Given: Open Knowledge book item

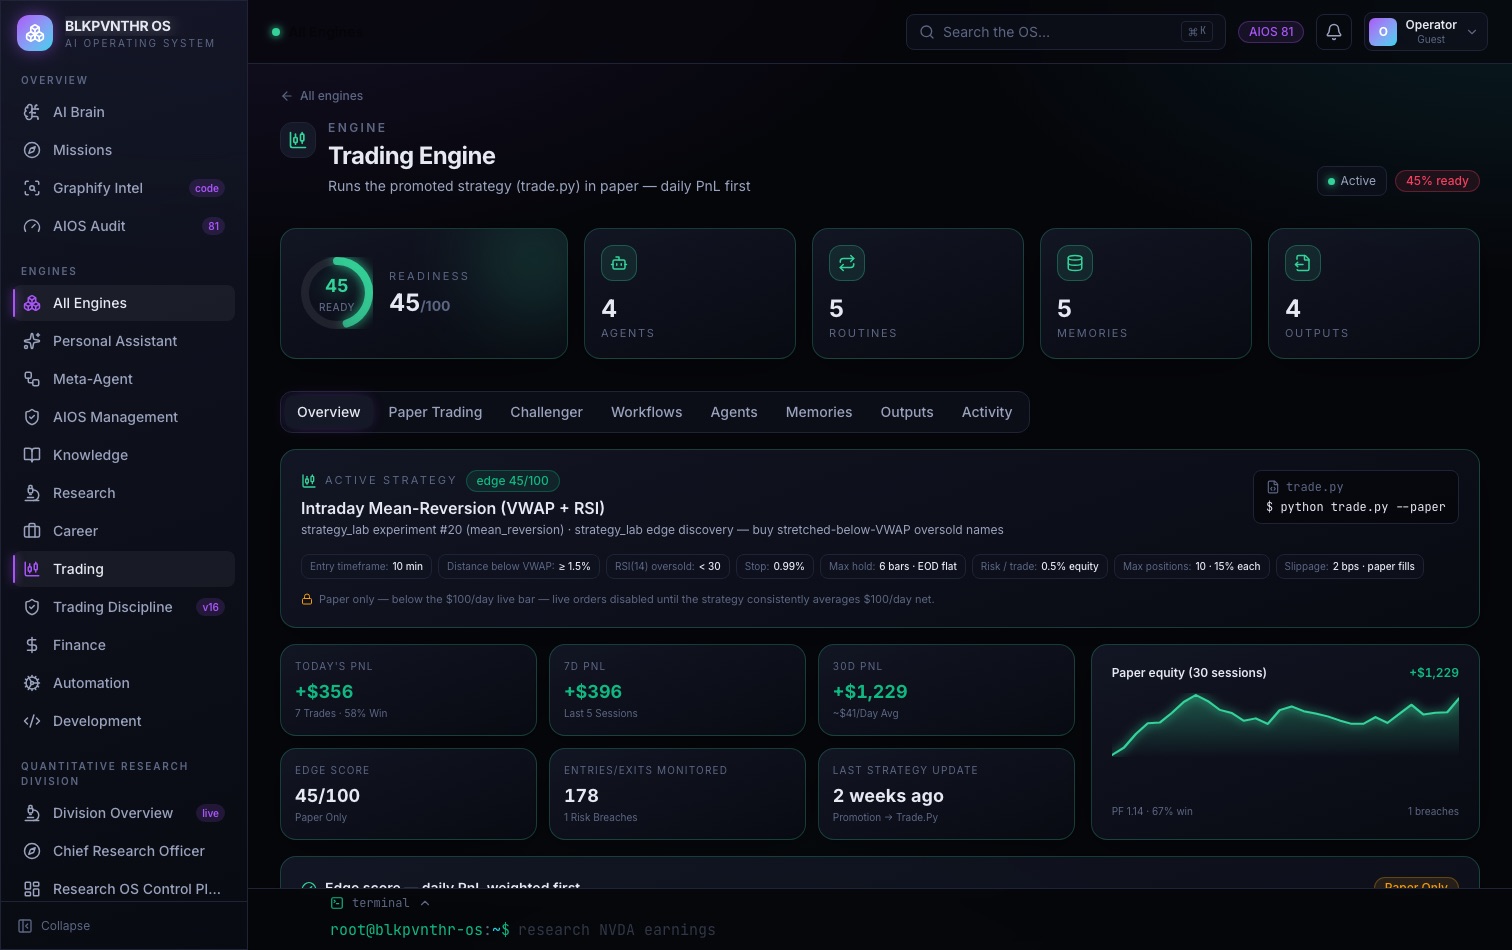Looking at the screenshot, I should (x=124, y=455).
